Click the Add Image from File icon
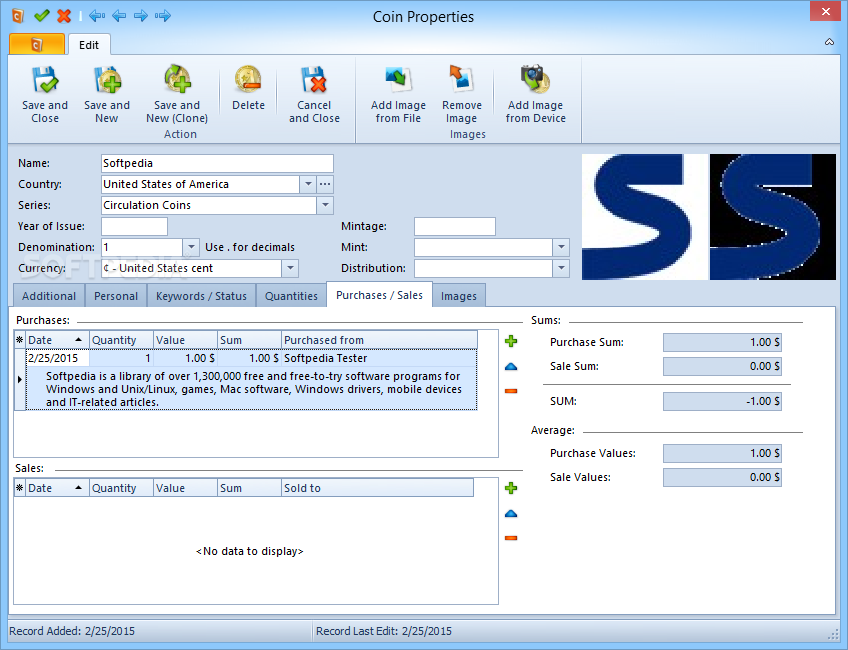Viewport: 848px width, 650px height. [399, 80]
